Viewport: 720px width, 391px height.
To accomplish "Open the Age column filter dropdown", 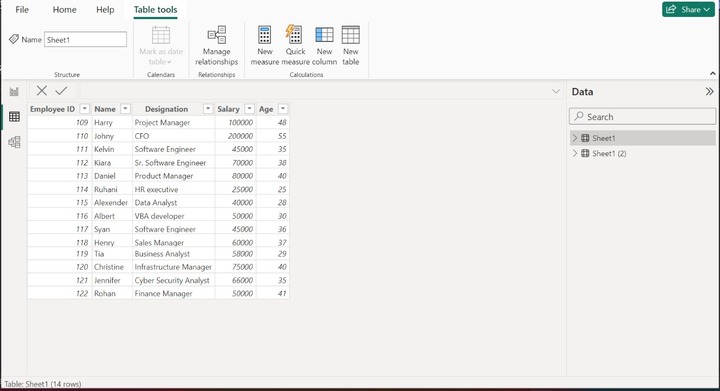I will 283,109.
